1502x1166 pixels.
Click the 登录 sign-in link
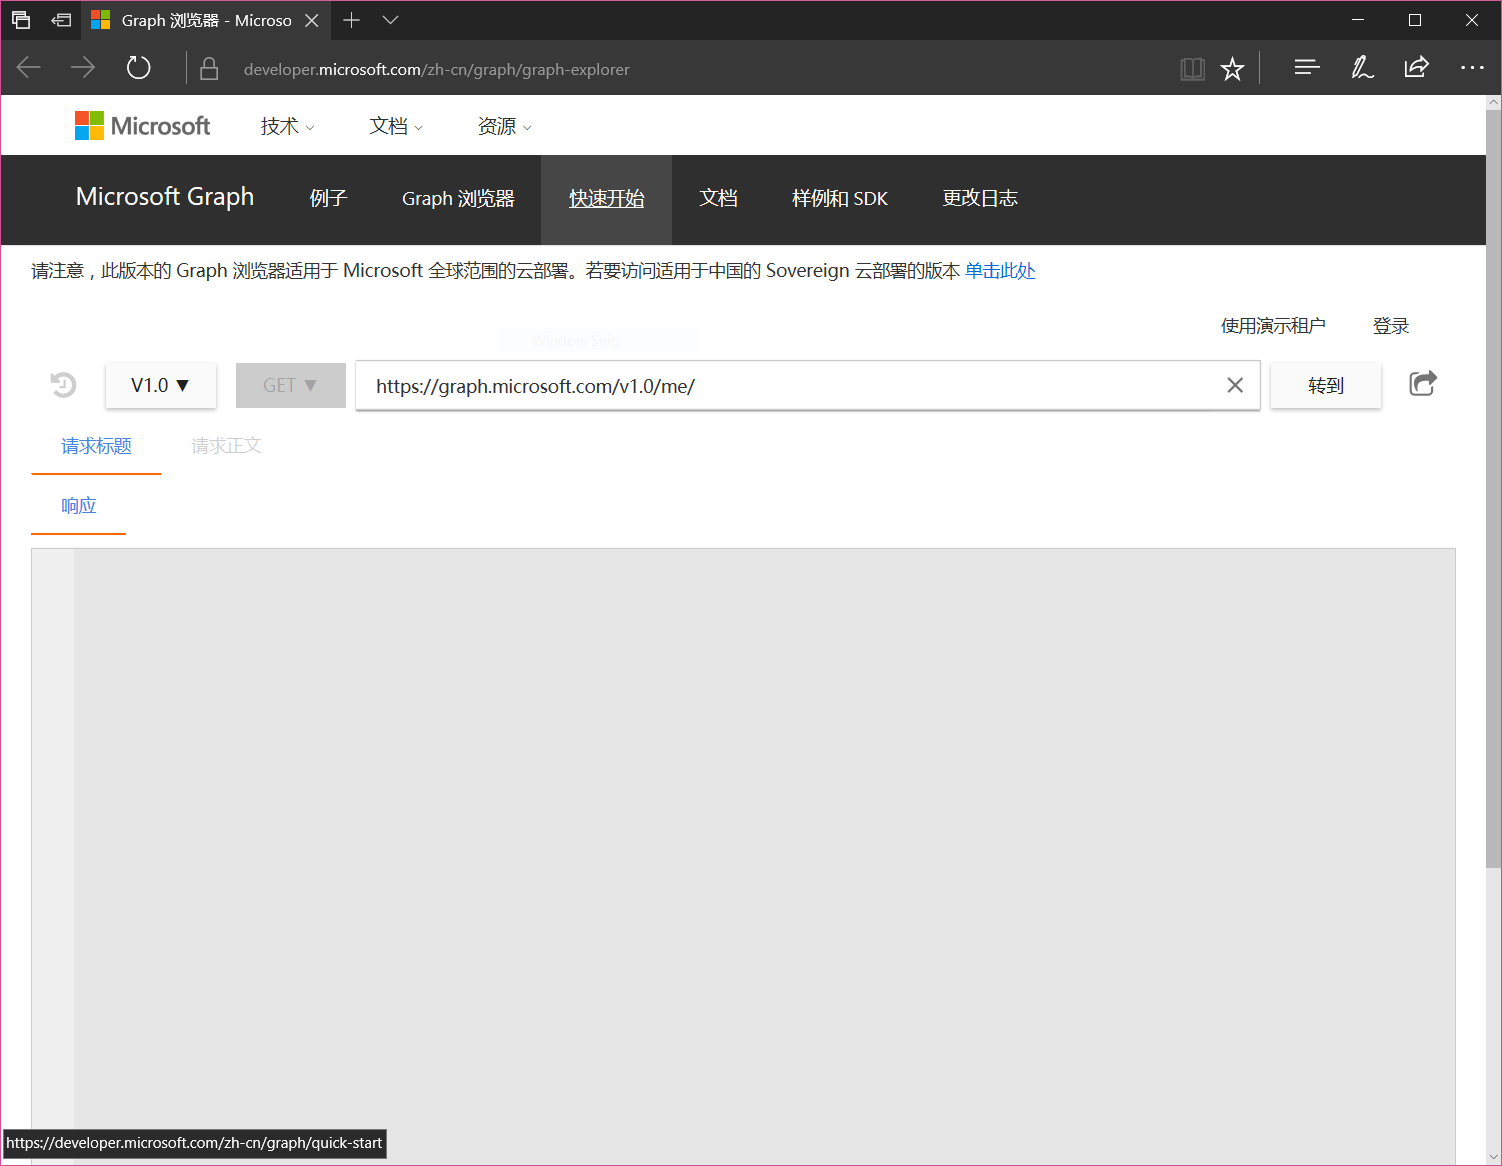point(1390,326)
